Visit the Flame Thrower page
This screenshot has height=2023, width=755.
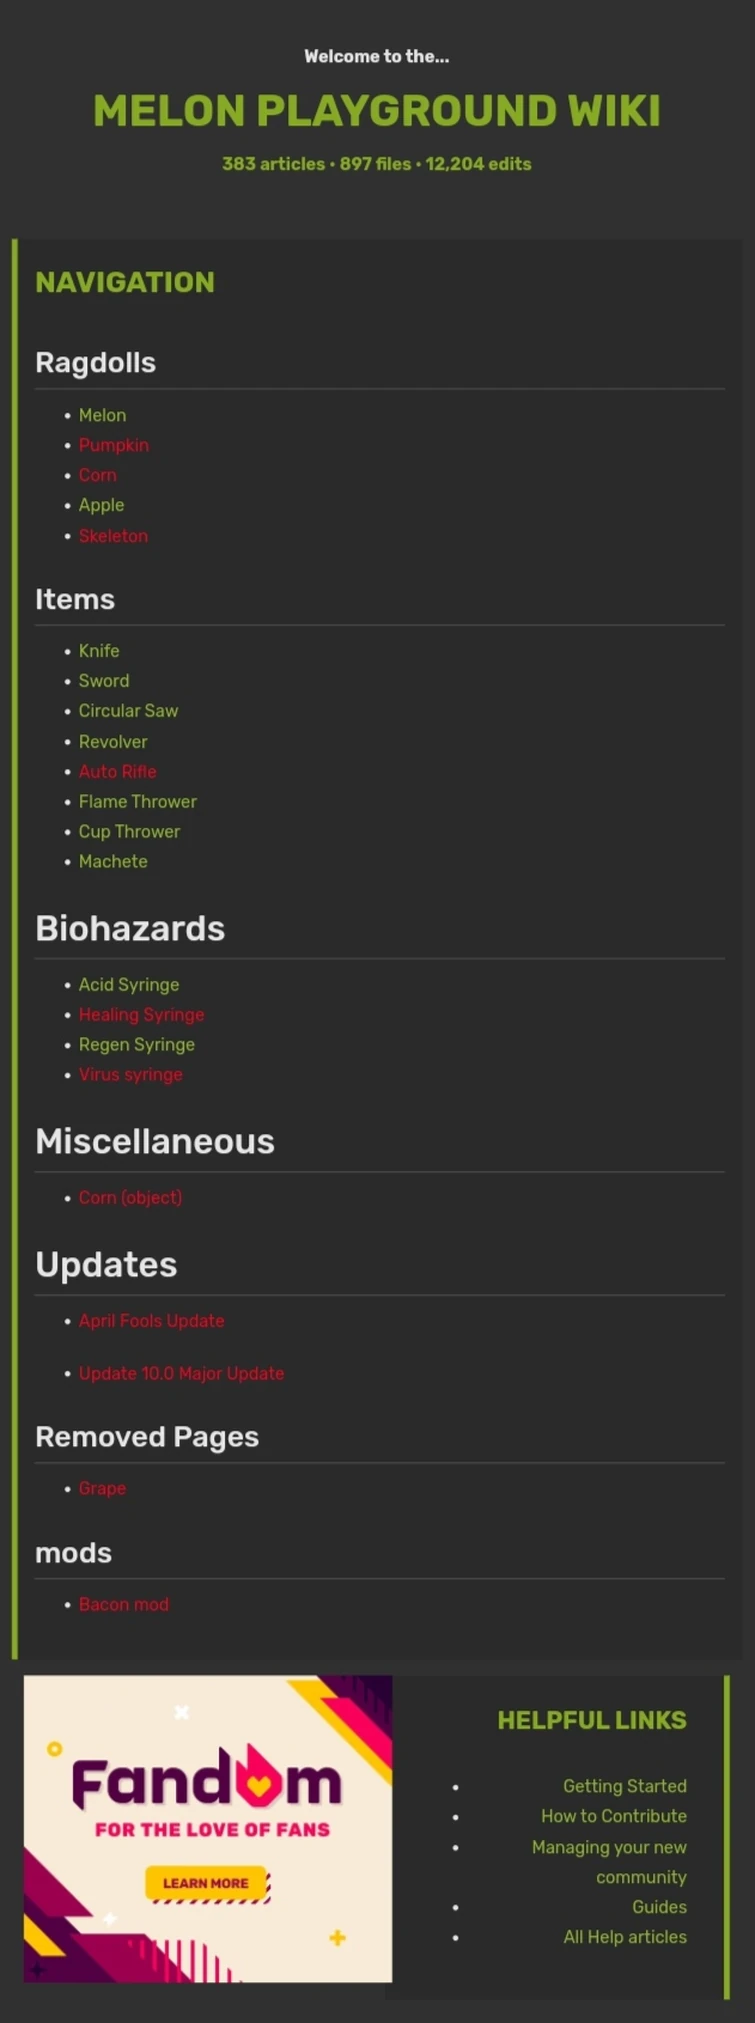[x=137, y=802]
